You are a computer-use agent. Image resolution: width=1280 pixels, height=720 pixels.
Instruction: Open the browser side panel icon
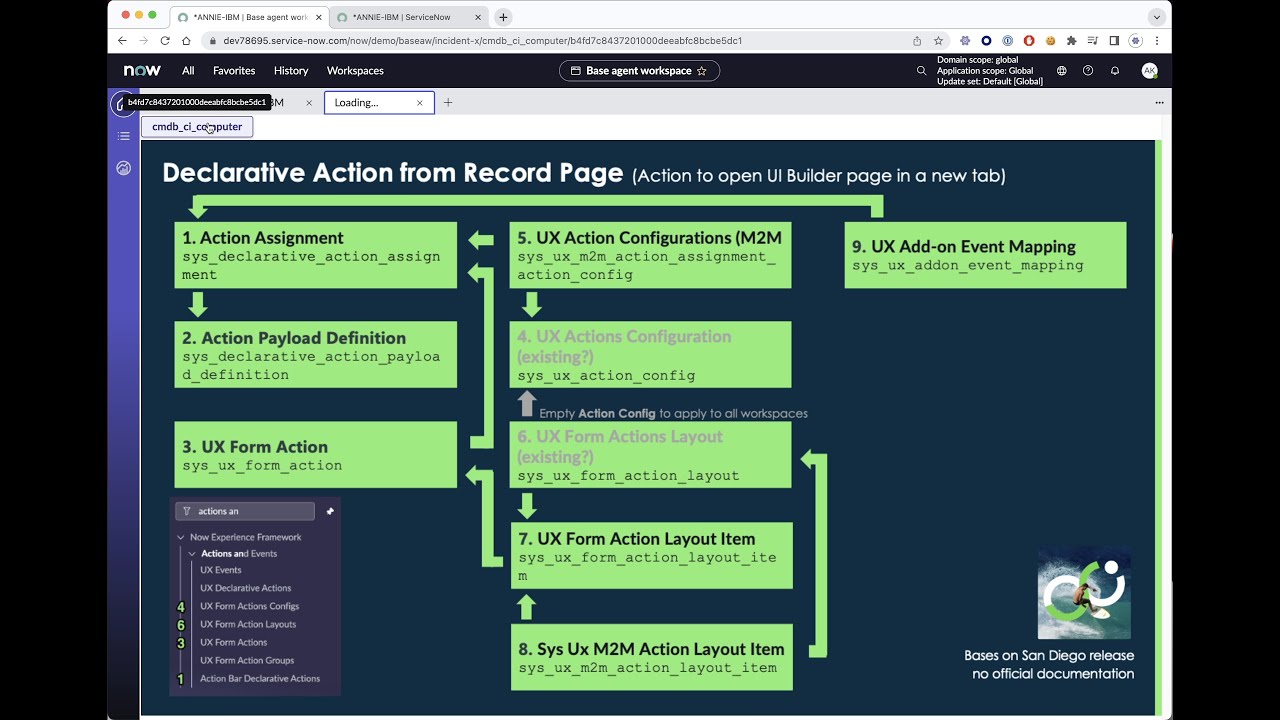point(1114,41)
